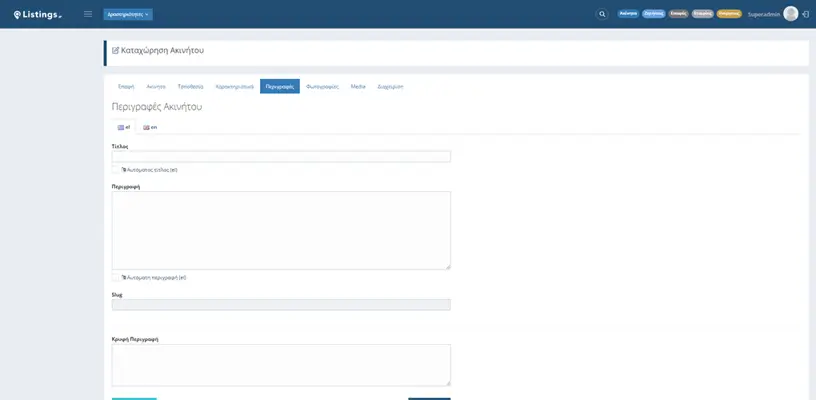Click the Περιγραφές Ακινήτου heading
The image size is (816, 400).
point(157,107)
